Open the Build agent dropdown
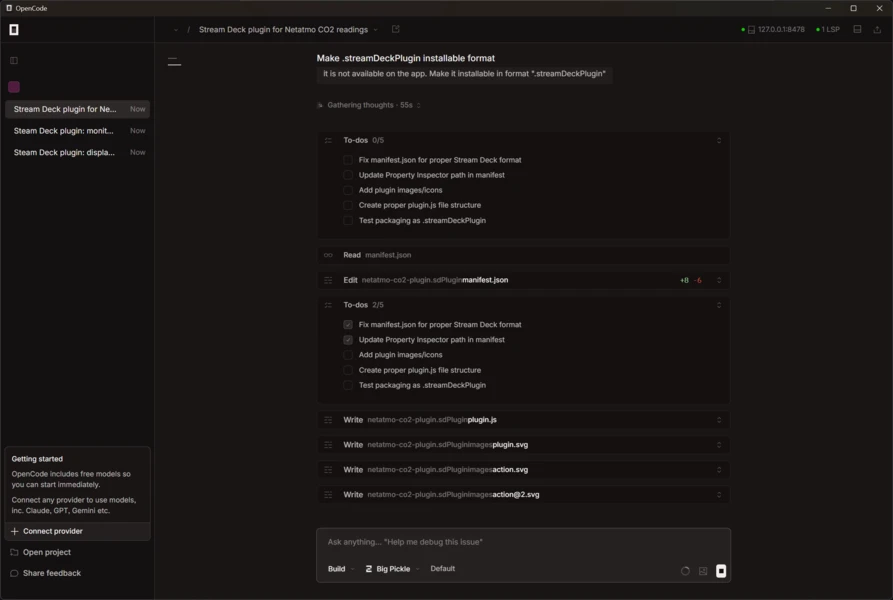Screen dimensions: 893x600 tap(341, 569)
